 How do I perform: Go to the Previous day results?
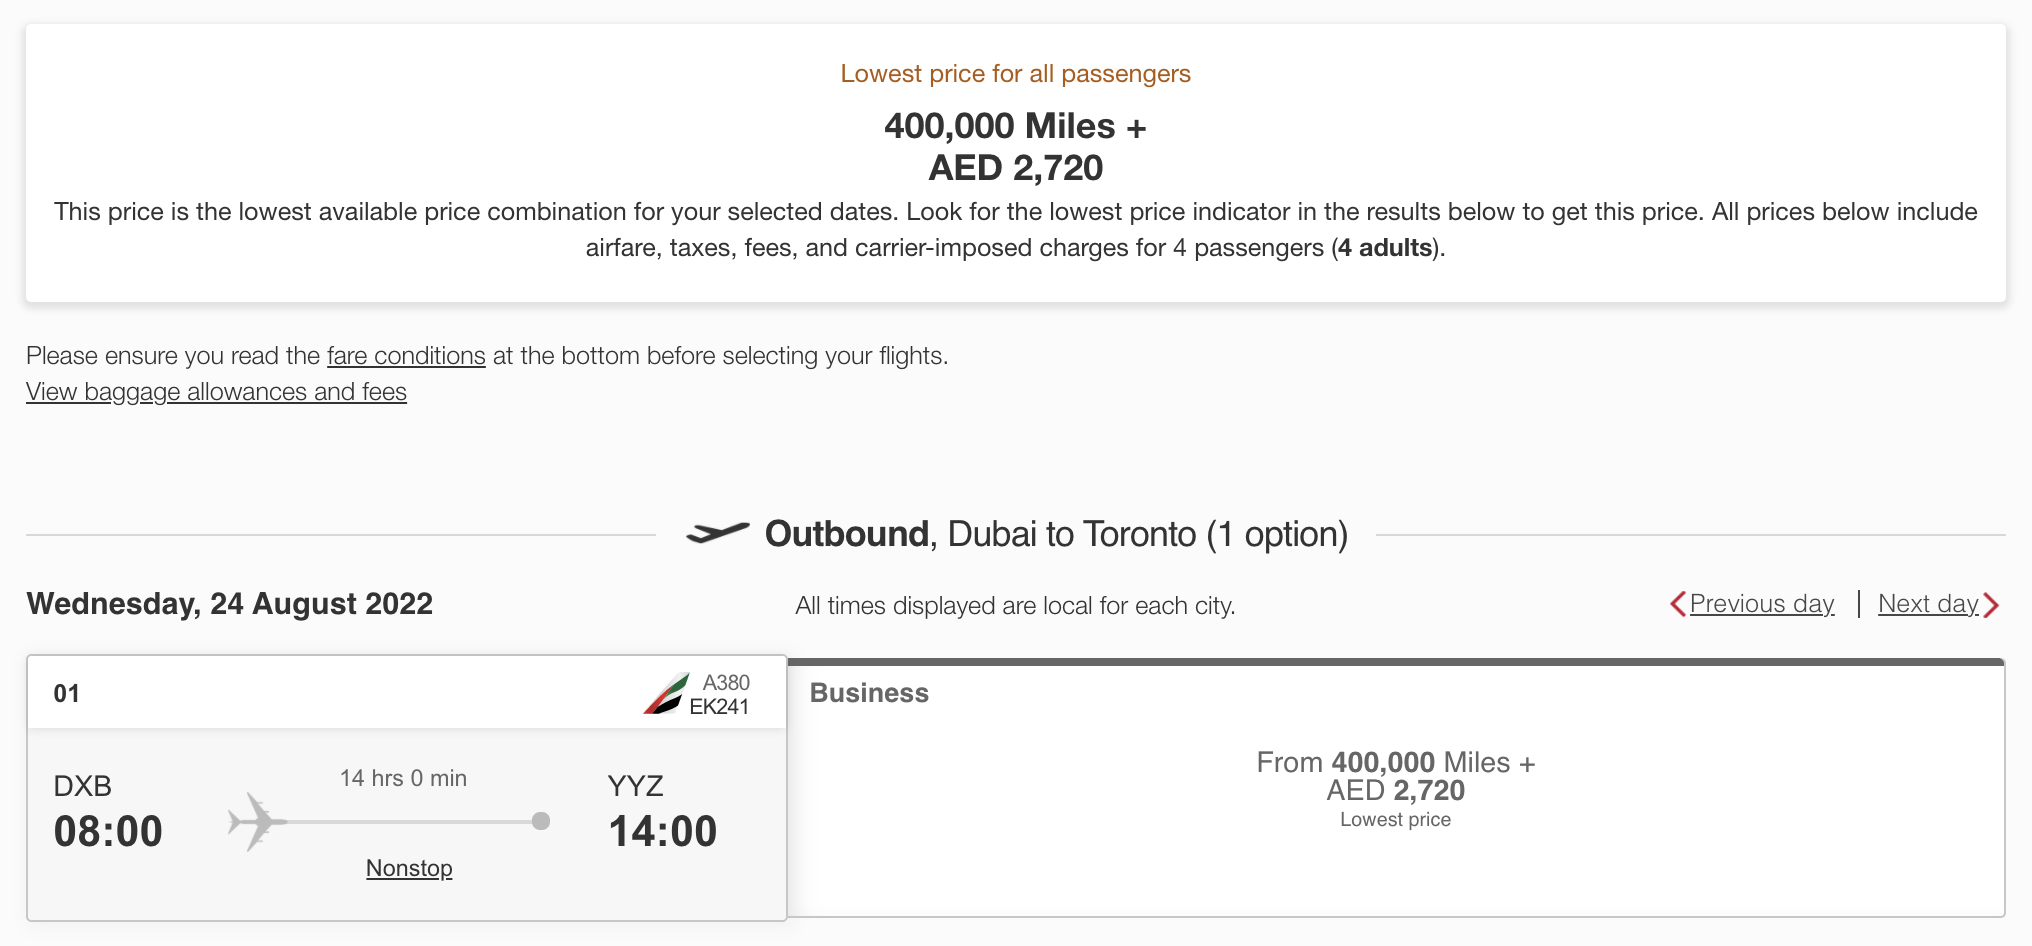tap(1761, 604)
